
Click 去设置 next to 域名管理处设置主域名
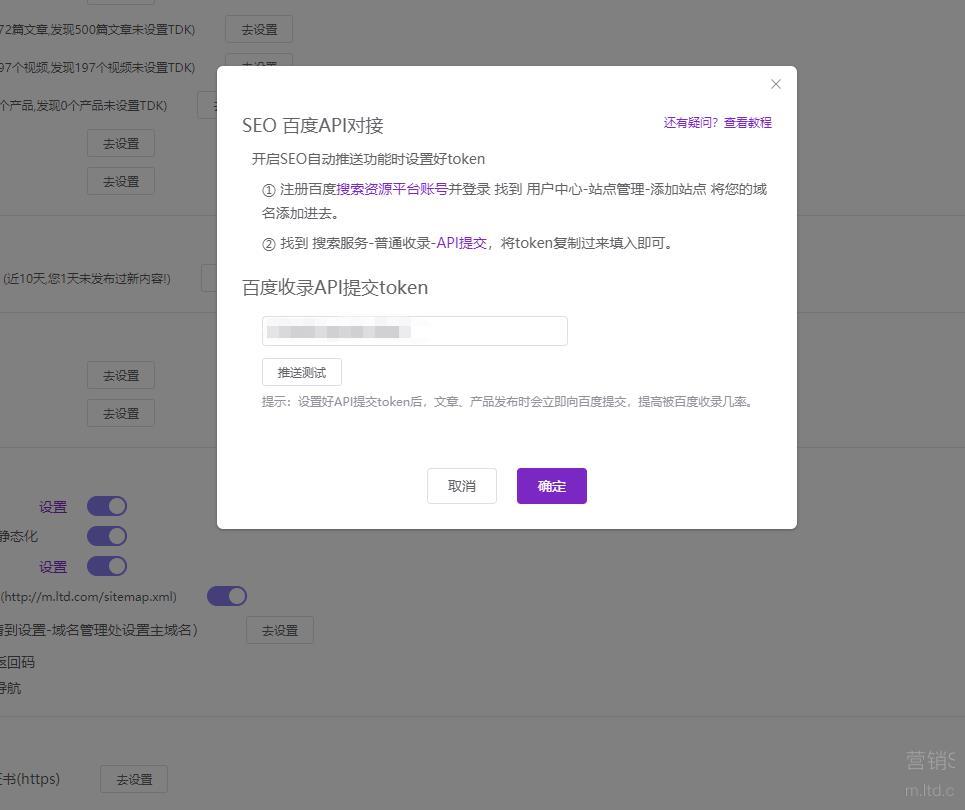point(280,630)
